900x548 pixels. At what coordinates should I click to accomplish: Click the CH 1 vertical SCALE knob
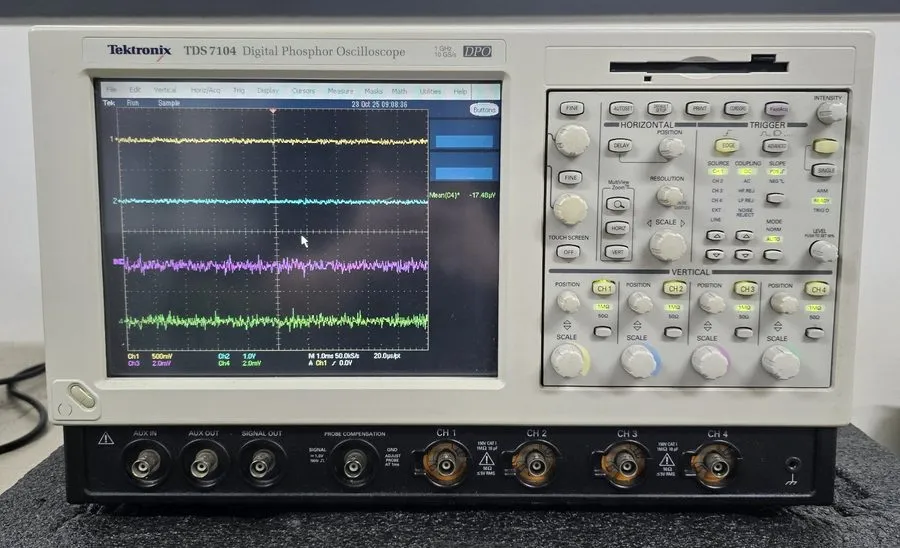tap(567, 361)
